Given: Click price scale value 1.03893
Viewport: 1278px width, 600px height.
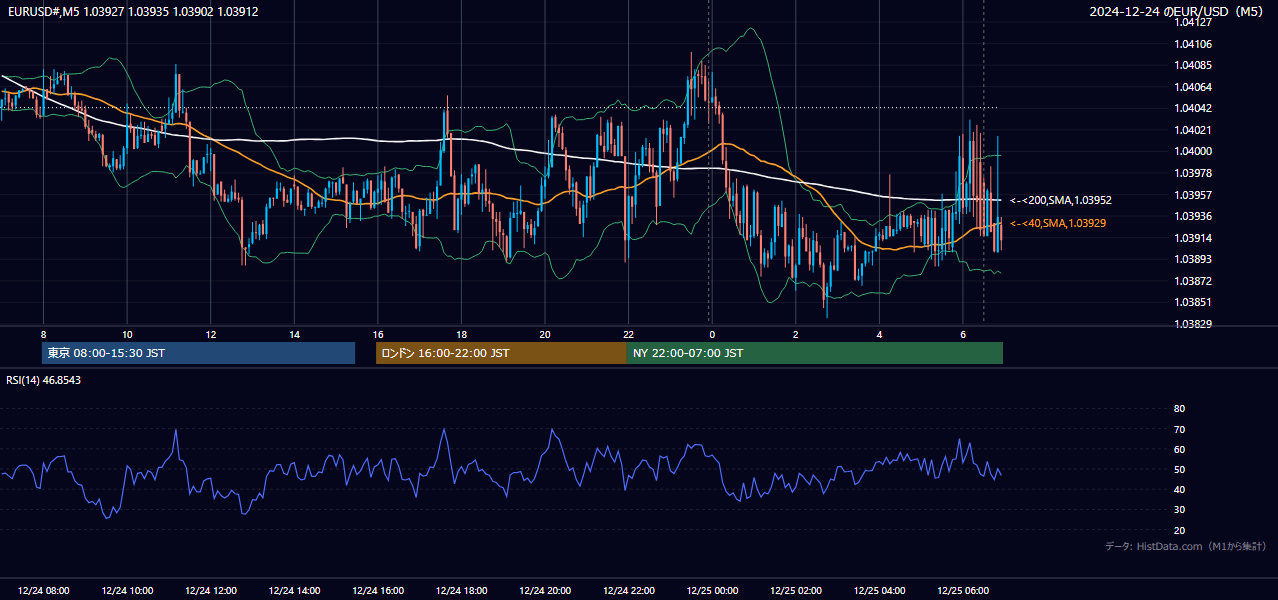Looking at the screenshot, I should (1193, 259).
